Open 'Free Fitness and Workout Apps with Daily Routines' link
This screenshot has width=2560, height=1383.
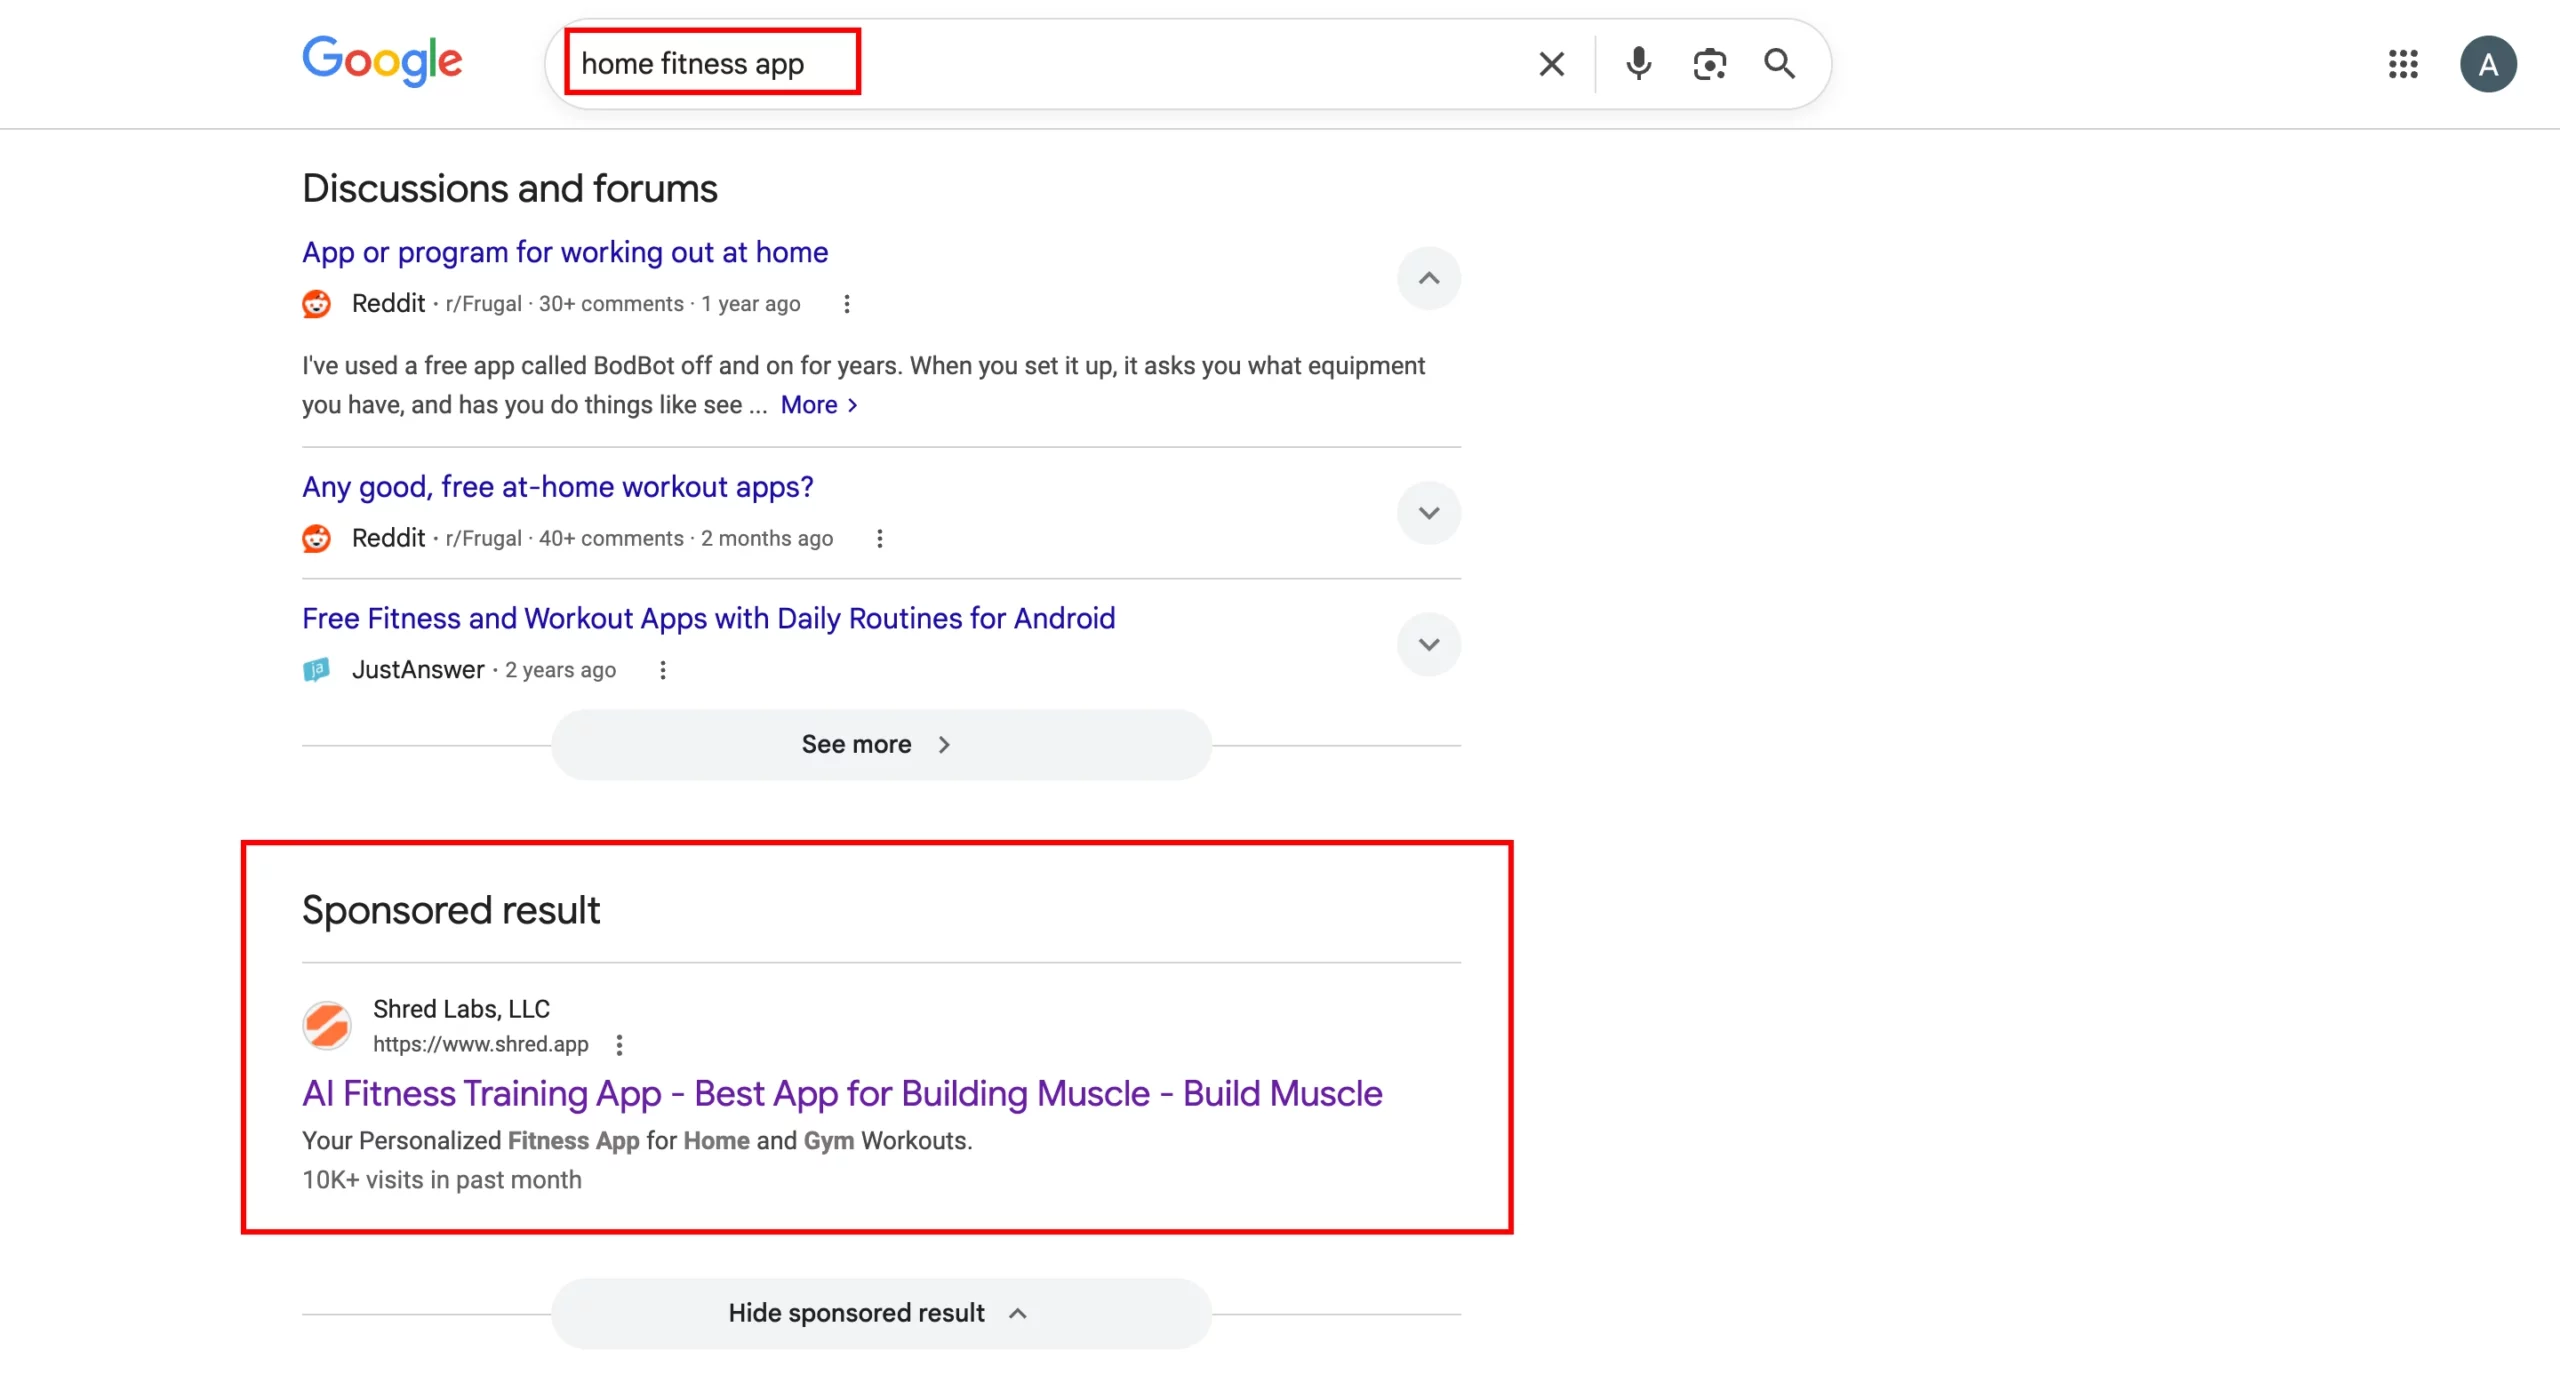tap(708, 618)
